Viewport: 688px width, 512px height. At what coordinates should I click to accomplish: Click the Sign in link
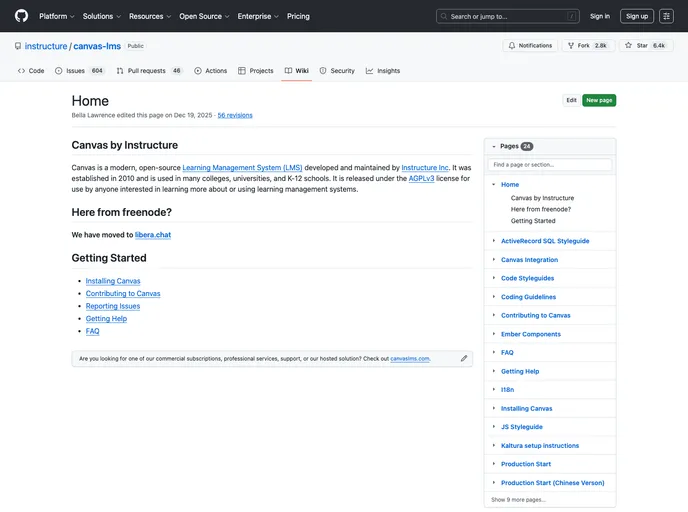[600, 16]
